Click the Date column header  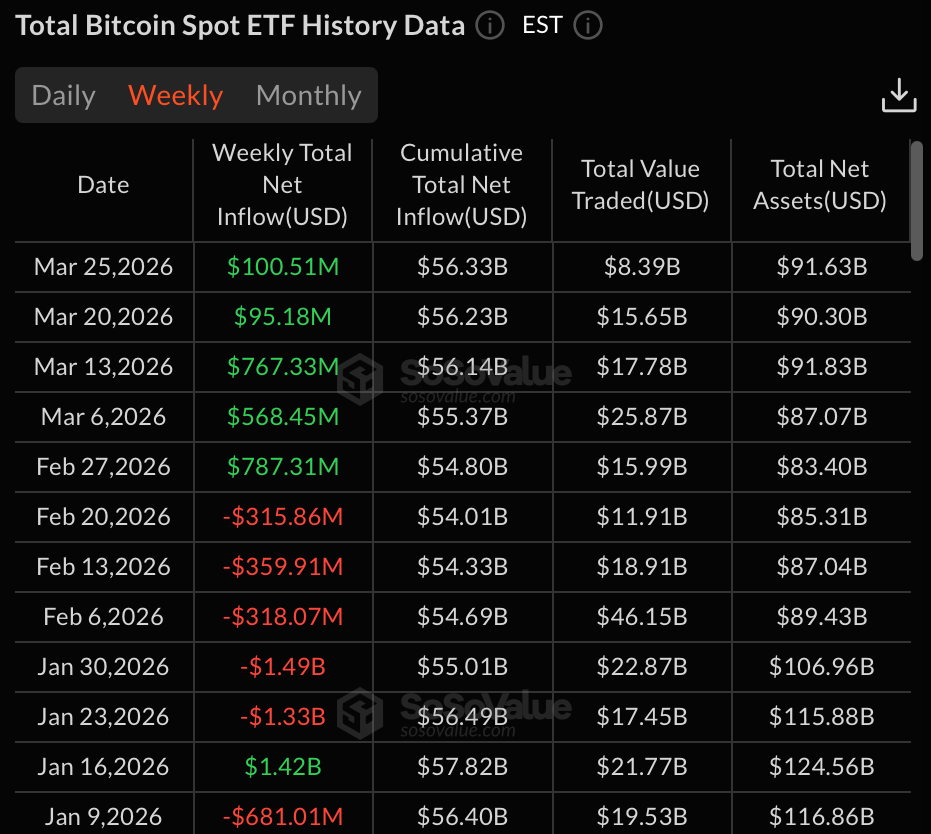[x=102, y=185]
